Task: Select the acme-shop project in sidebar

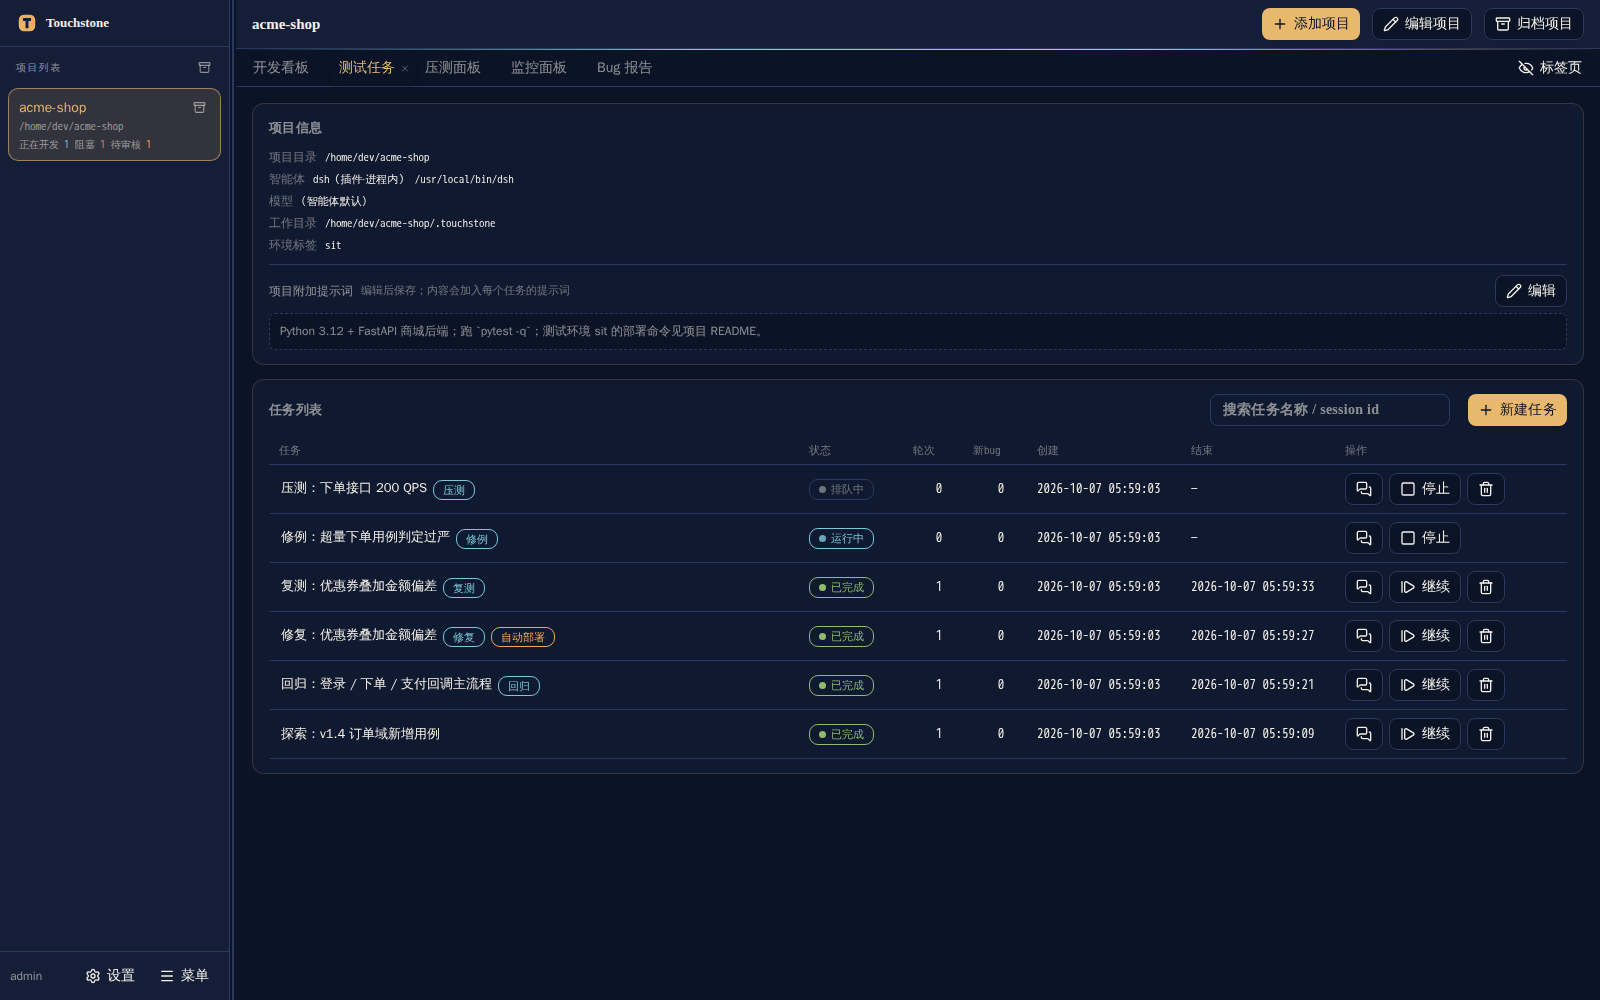Action: coord(114,125)
